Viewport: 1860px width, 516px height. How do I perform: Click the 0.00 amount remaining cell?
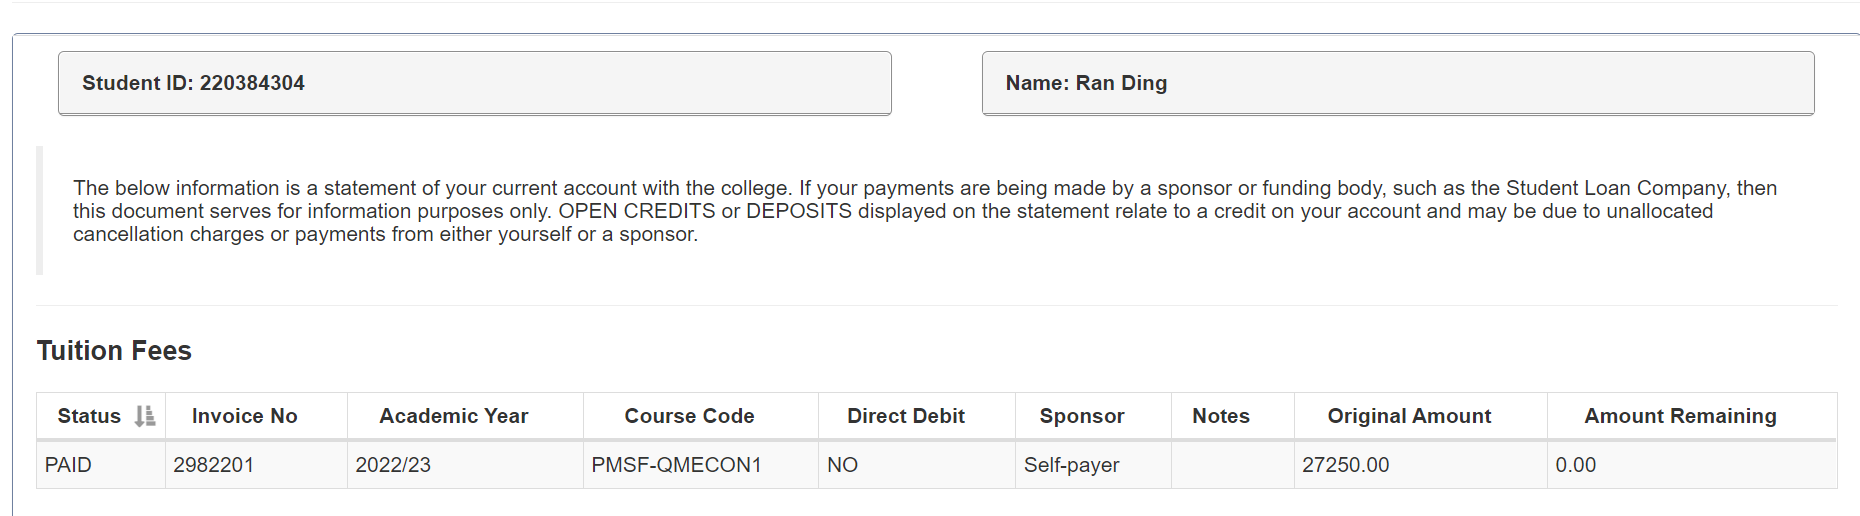1576,465
